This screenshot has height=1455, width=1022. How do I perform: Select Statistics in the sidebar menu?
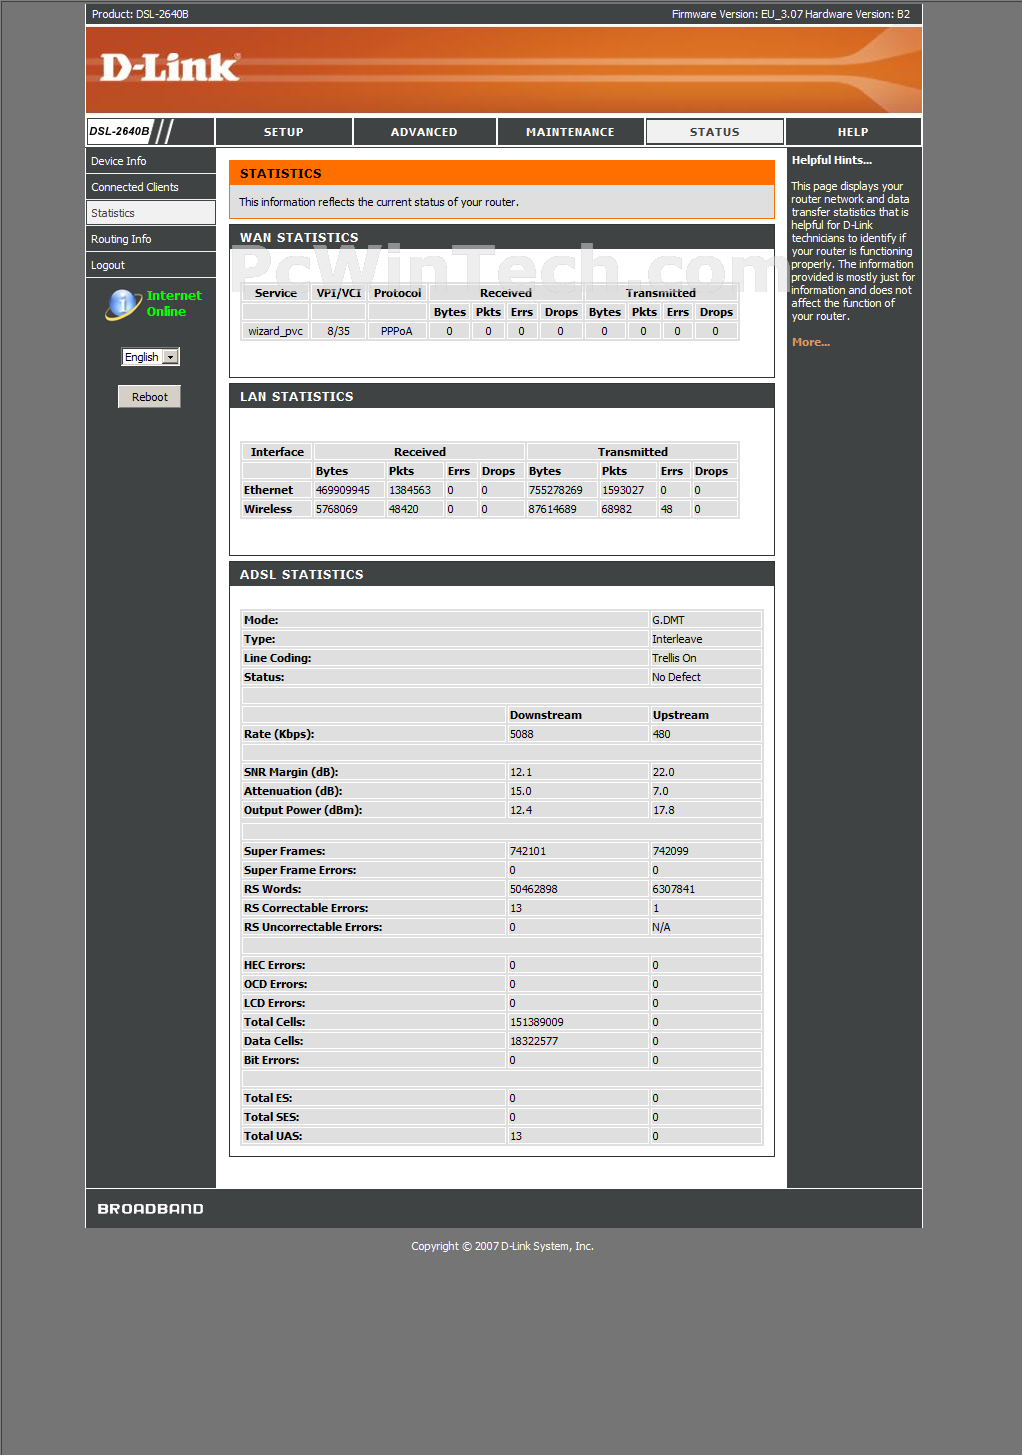tap(151, 213)
